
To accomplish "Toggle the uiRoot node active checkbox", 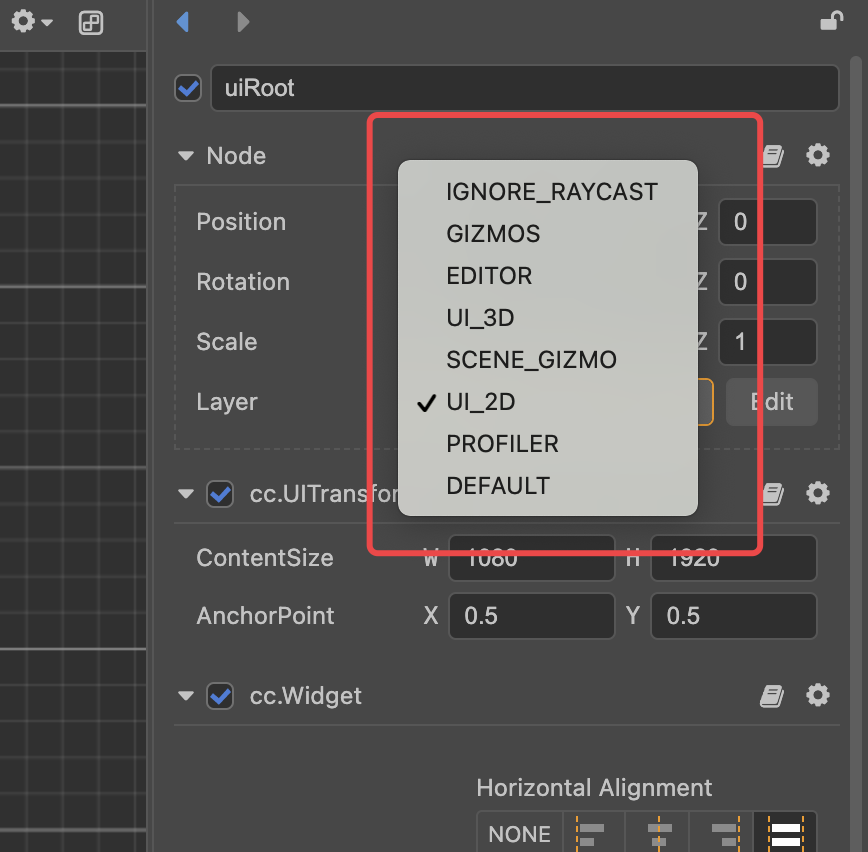I will (187, 88).
